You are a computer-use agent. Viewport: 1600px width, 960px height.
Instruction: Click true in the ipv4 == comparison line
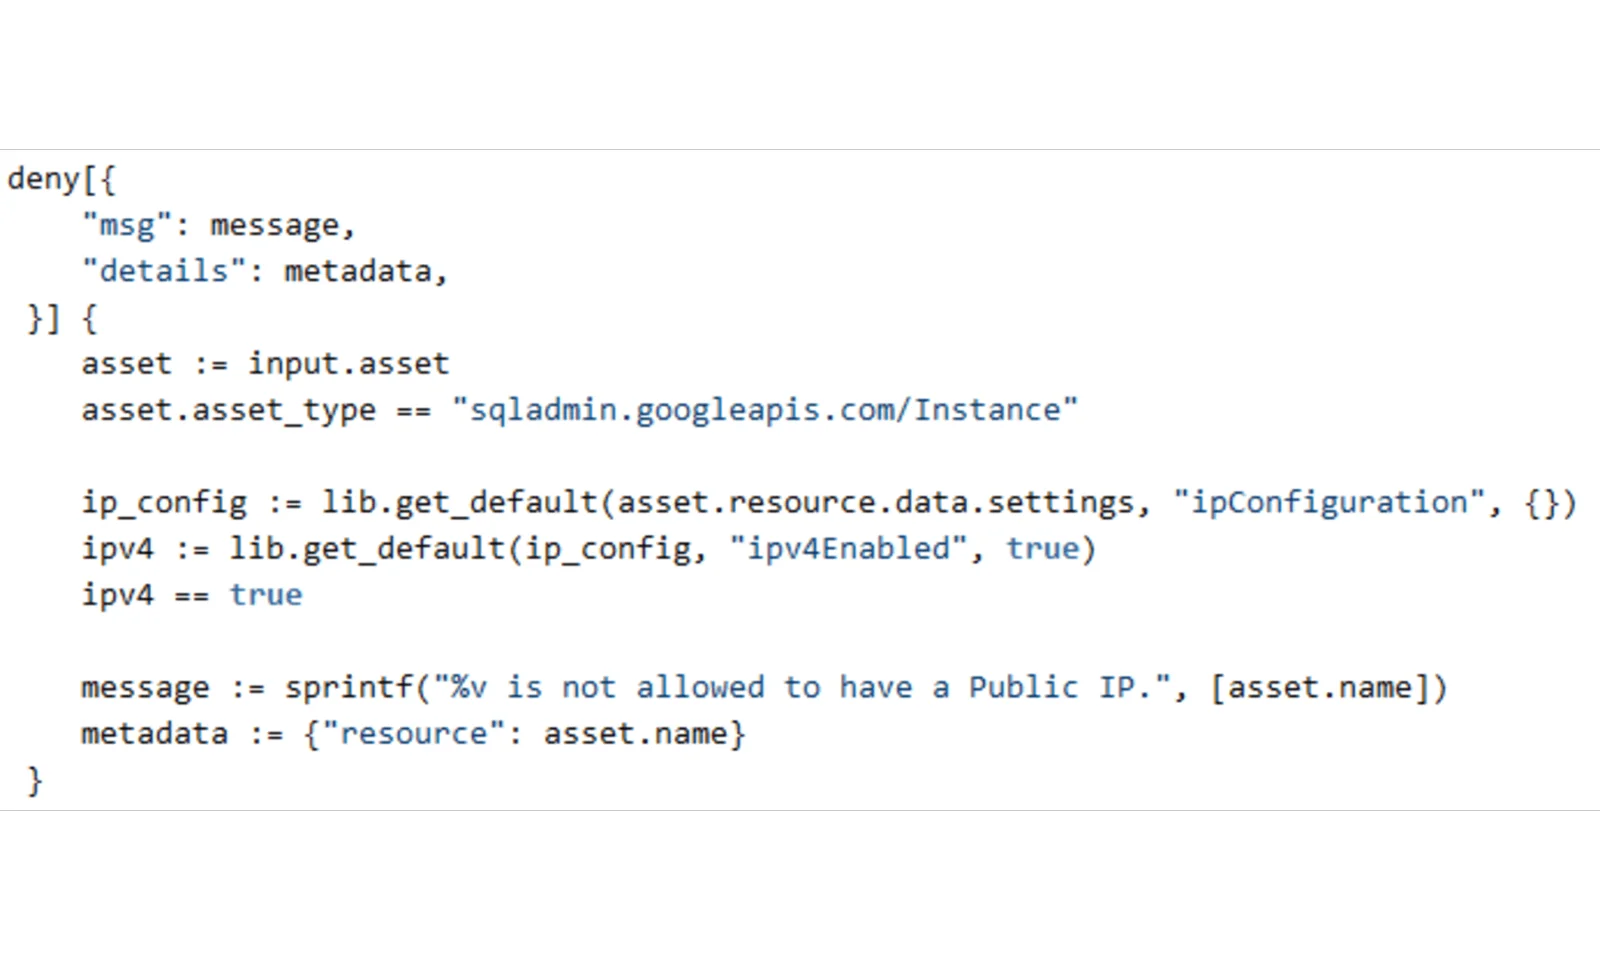pos(266,595)
